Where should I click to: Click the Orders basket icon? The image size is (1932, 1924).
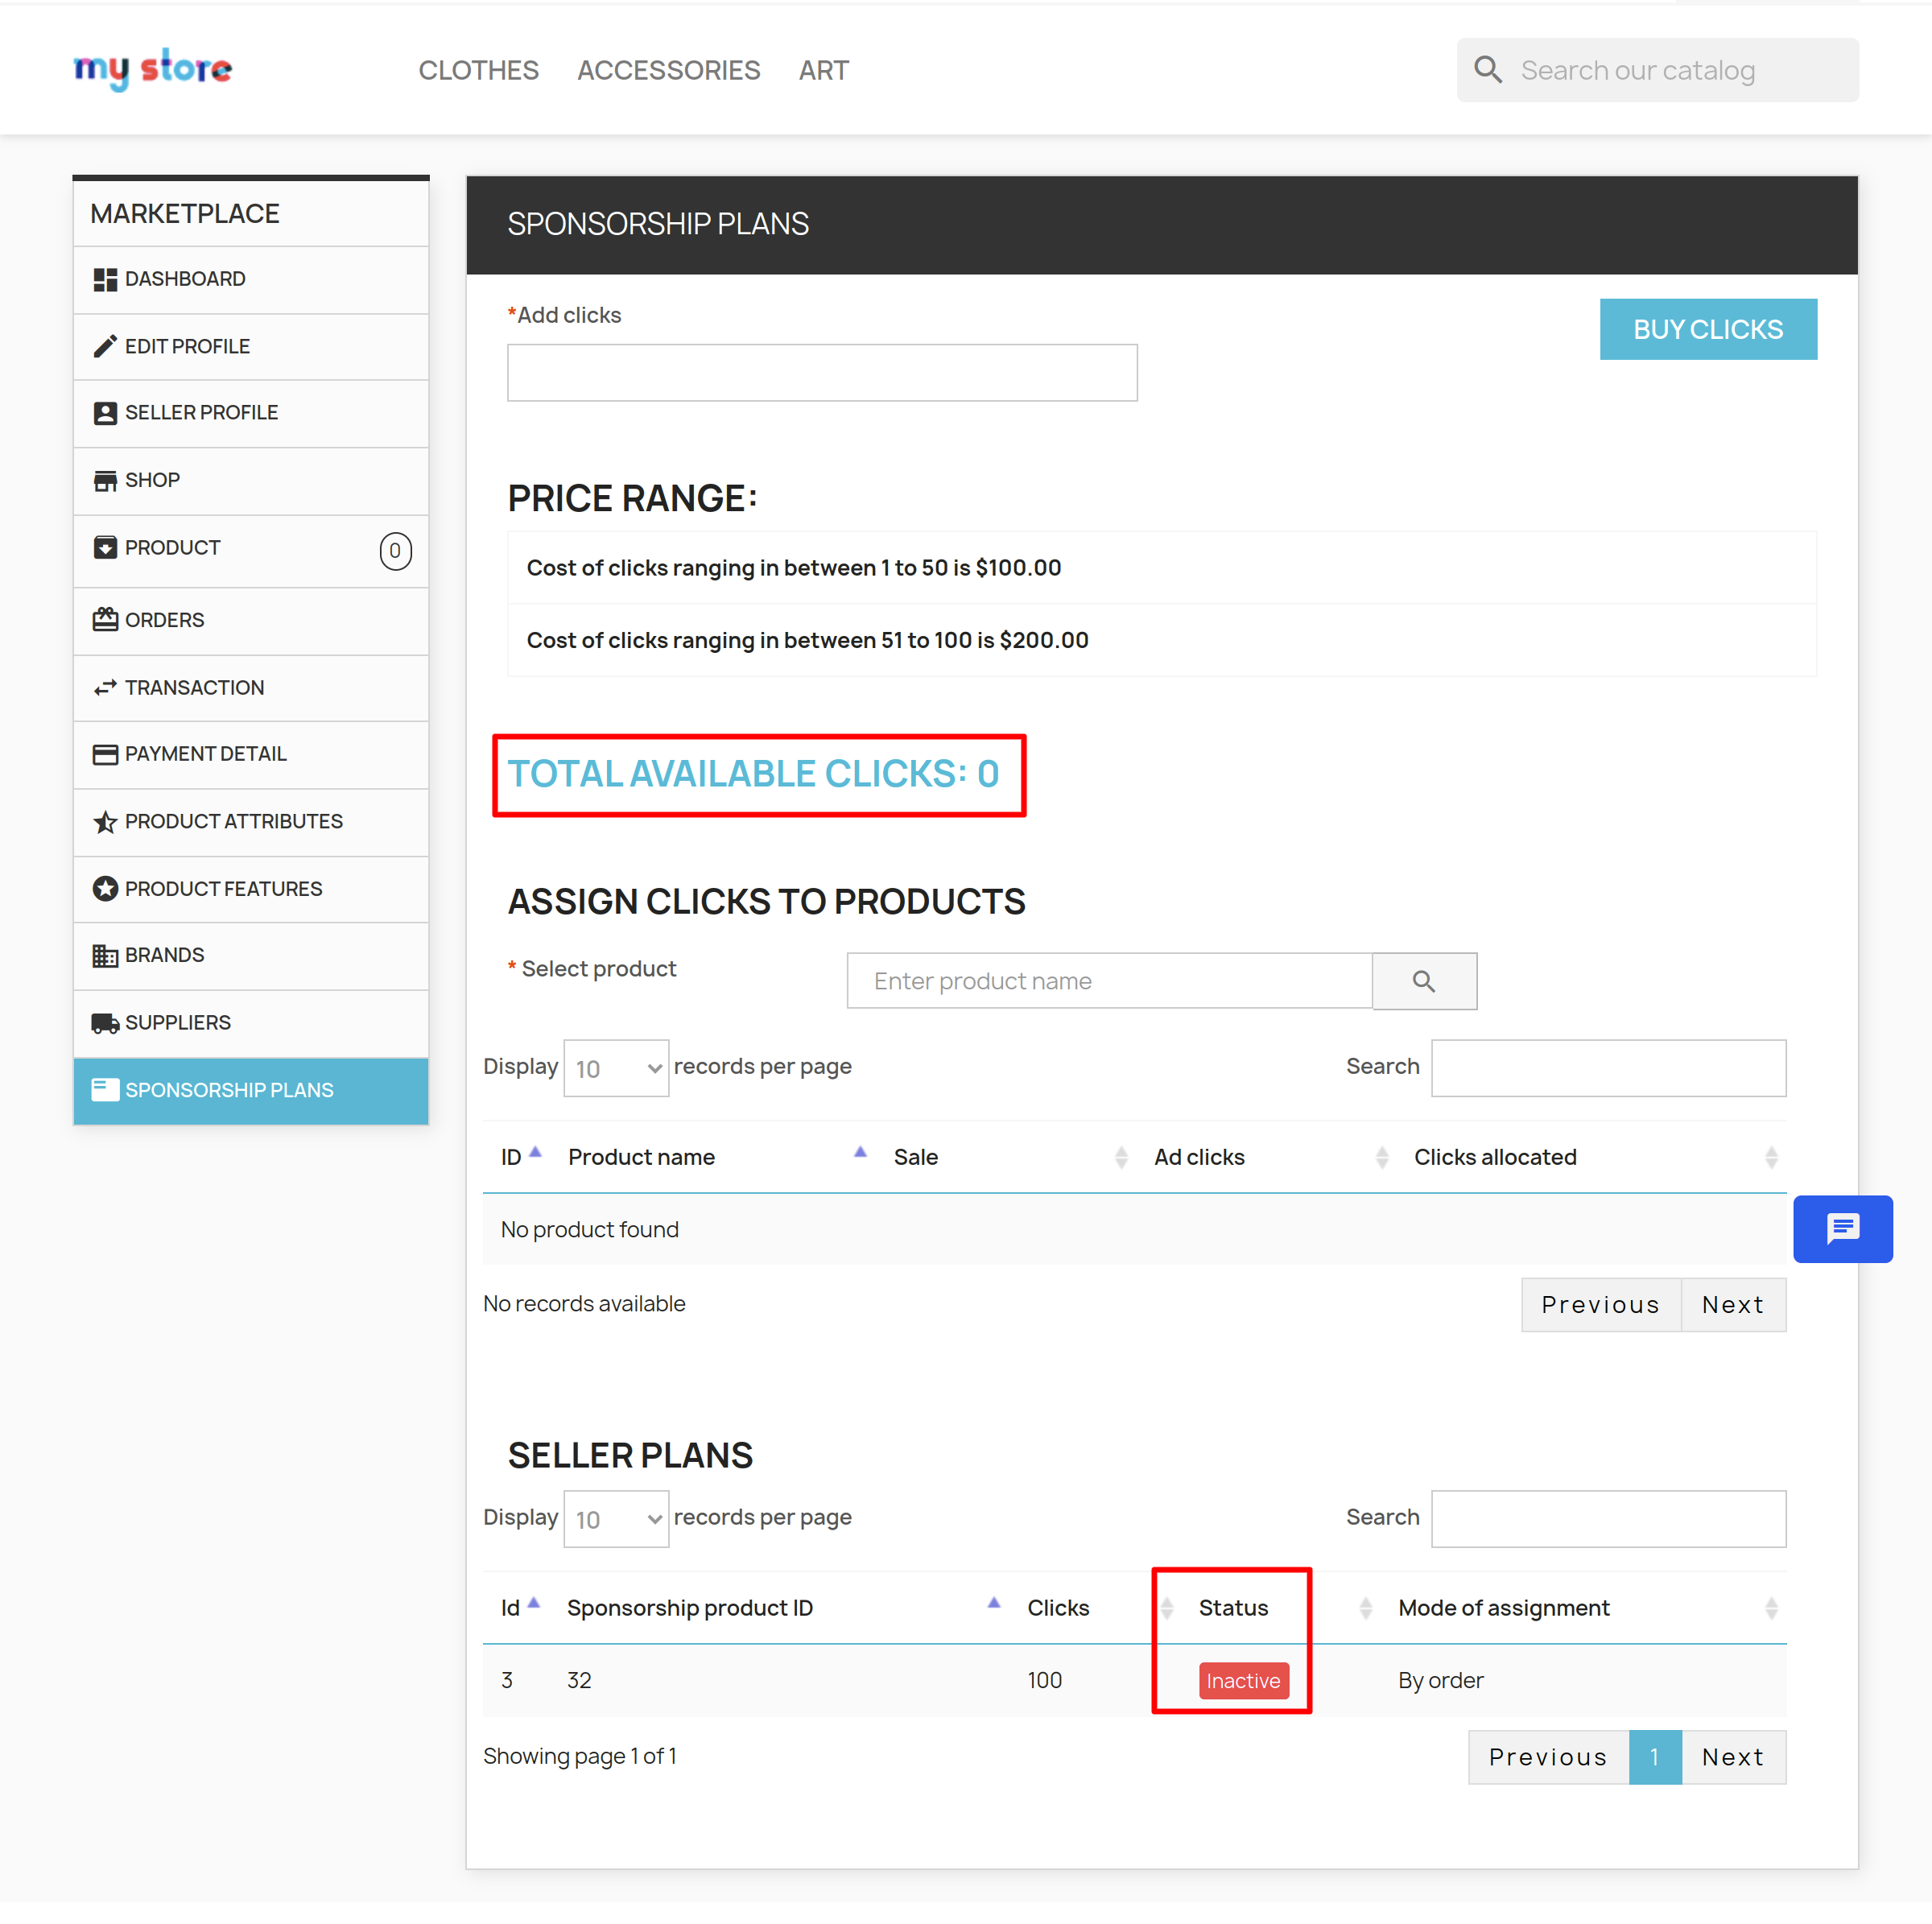pyautogui.click(x=105, y=620)
